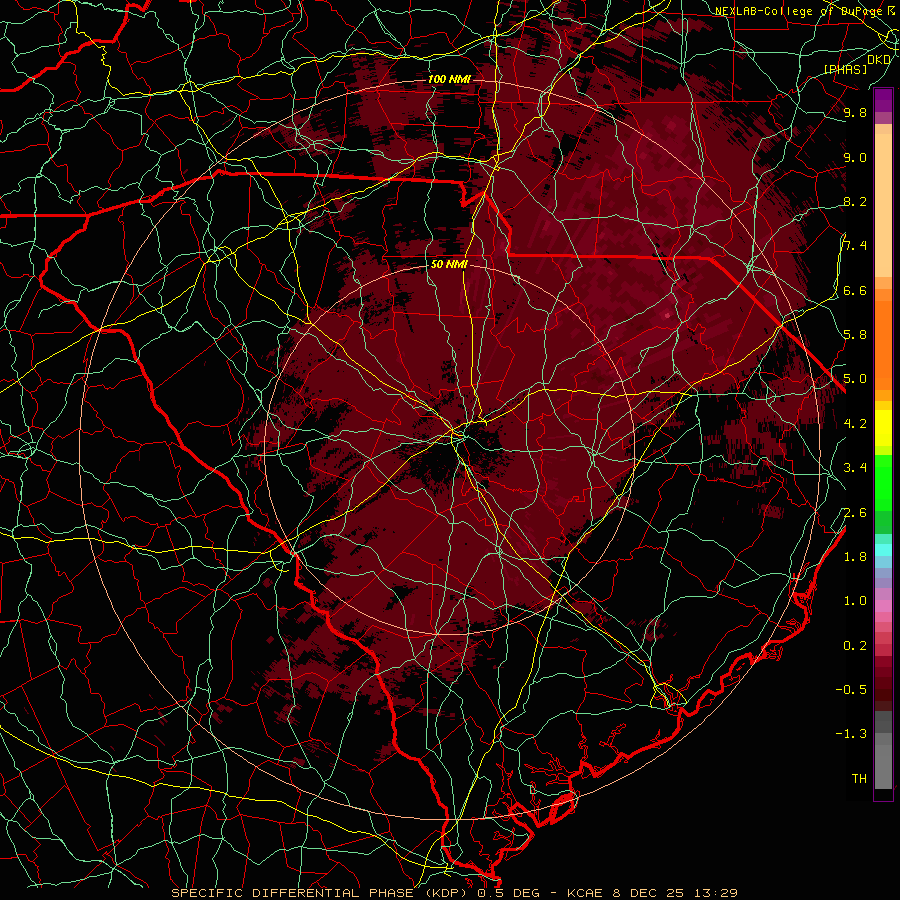Screen dimensions: 900x900
Task: Click the -1.3 value on the color scale
Action: click(x=851, y=734)
